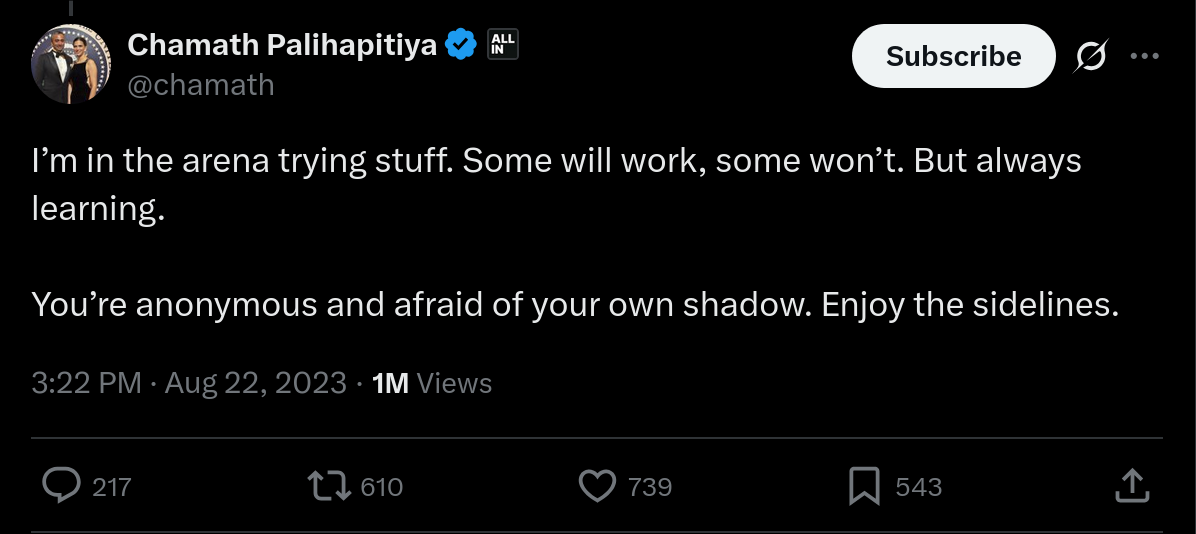
Task: Click the Subscribe button
Action: coord(953,56)
